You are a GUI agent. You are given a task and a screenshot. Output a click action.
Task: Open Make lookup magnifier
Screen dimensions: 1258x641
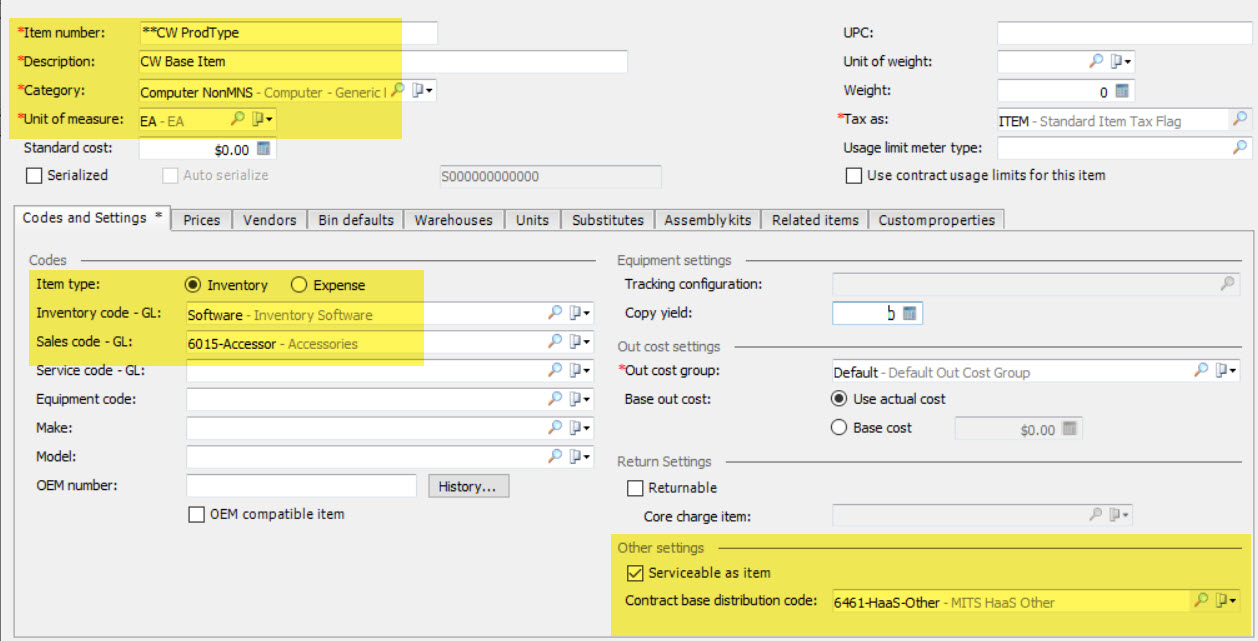555,428
